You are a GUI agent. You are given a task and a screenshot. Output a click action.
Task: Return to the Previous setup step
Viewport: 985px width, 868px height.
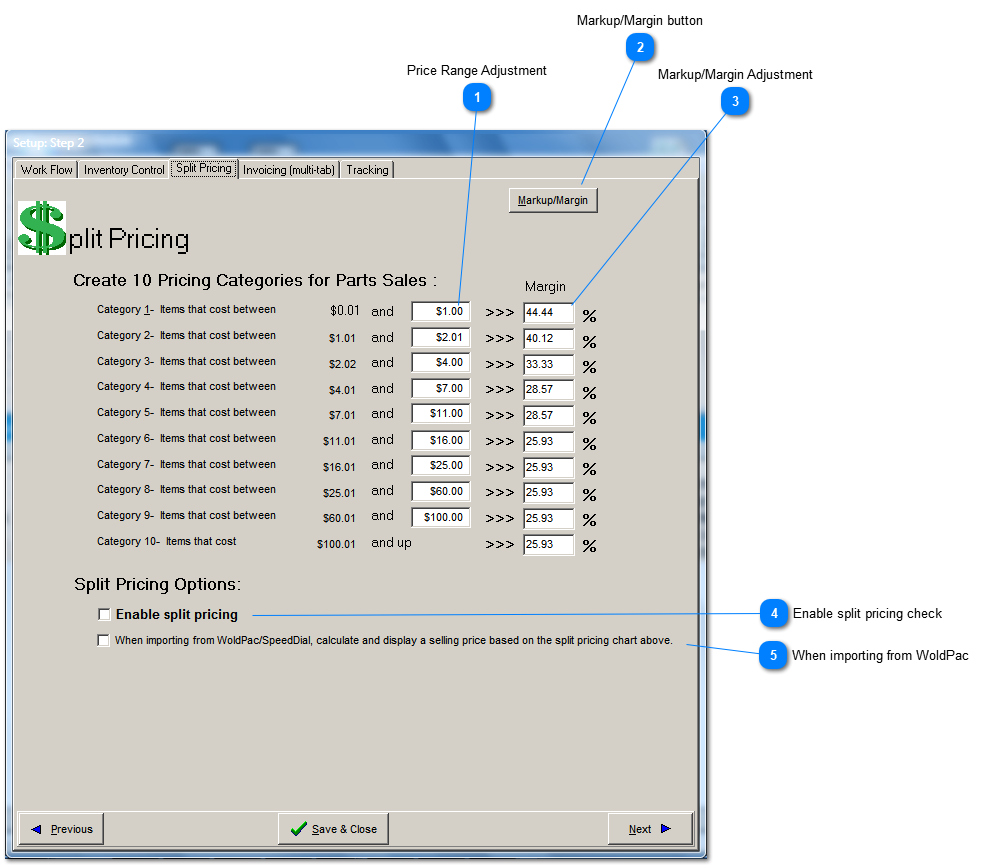click(x=61, y=829)
